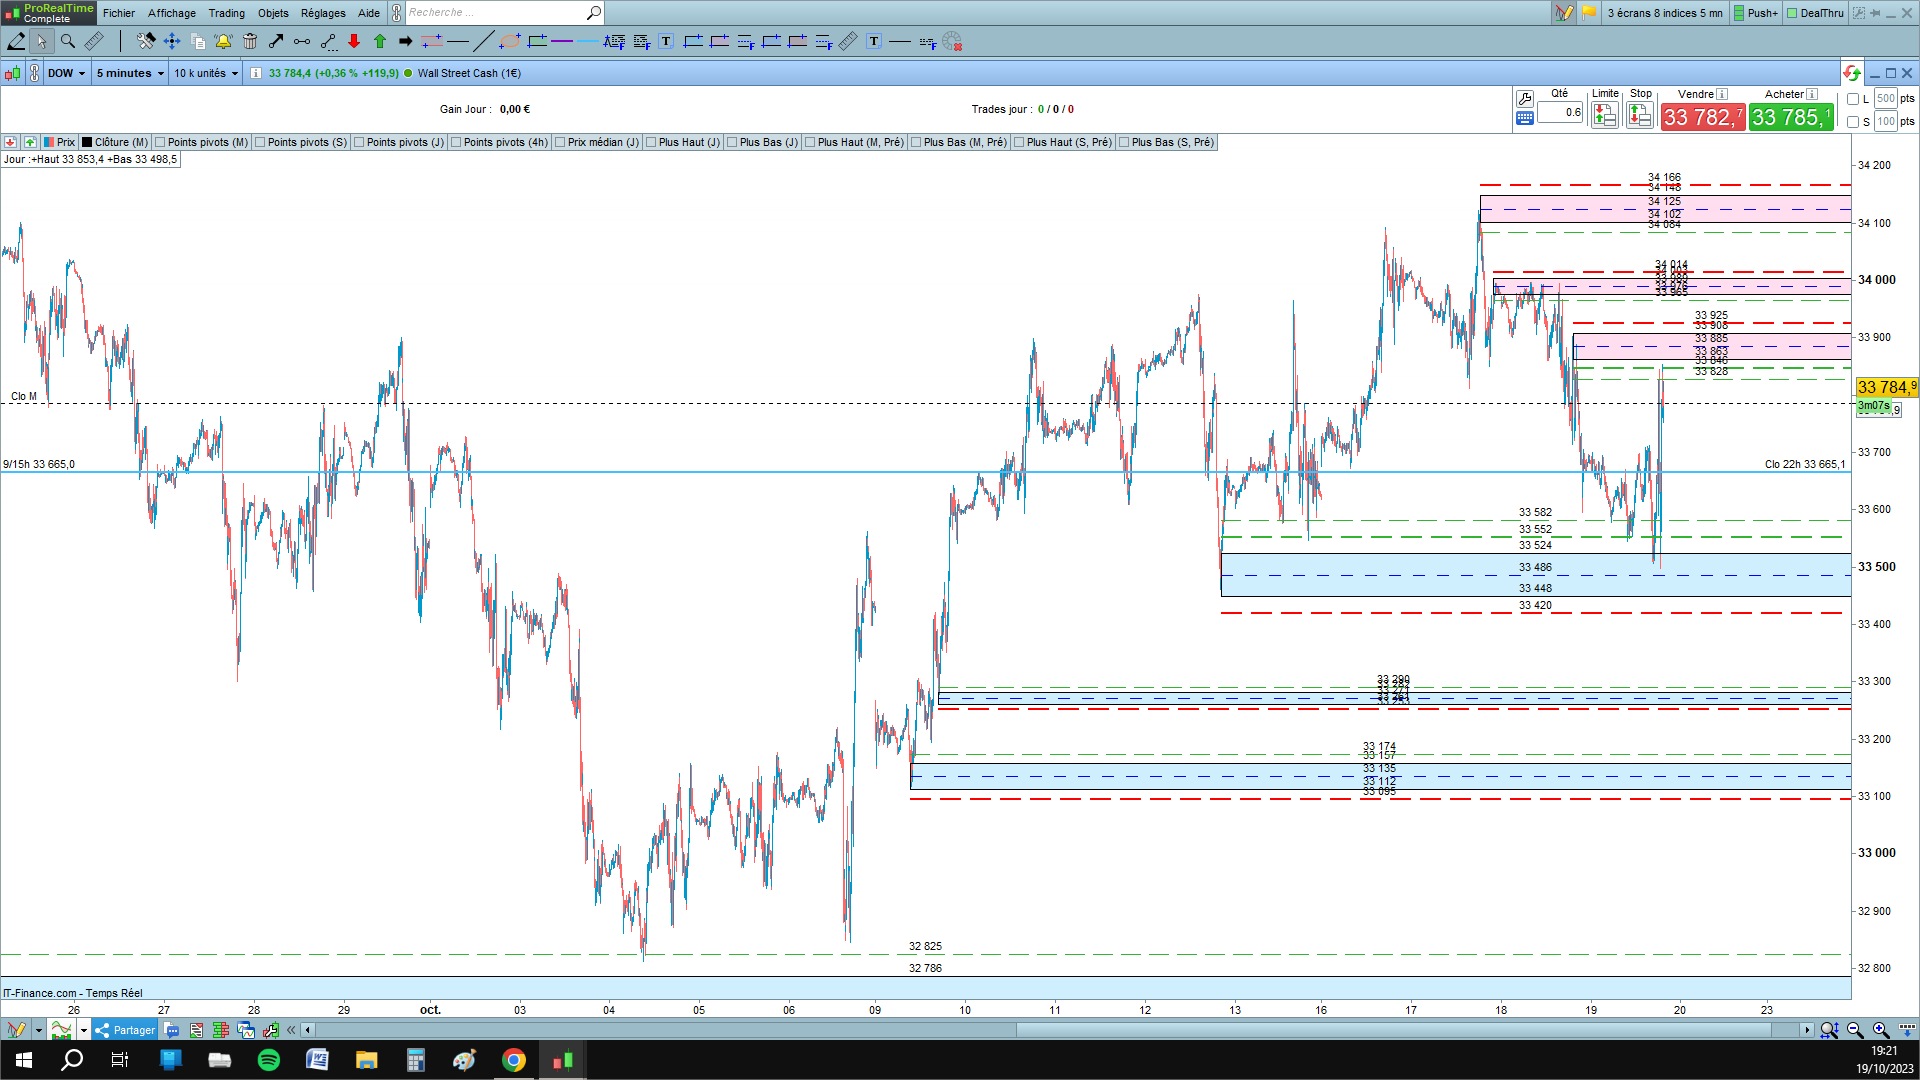The width and height of the screenshot is (1920, 1080).
Task: Check the Plus Haut (J) indicator
Action: pos(652,142)
